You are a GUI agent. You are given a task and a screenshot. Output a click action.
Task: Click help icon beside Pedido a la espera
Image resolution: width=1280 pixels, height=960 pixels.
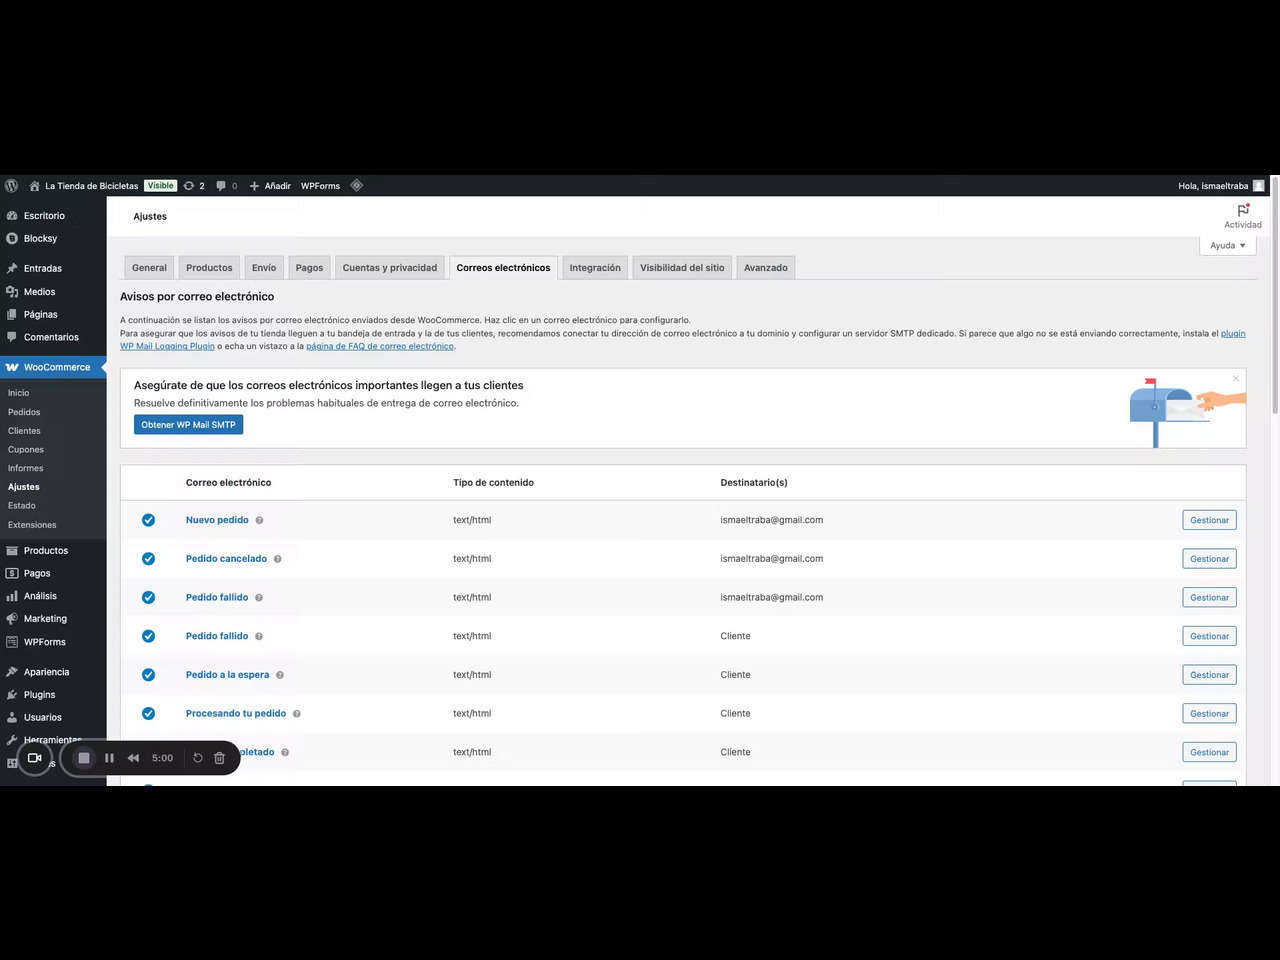click(280, 675)
